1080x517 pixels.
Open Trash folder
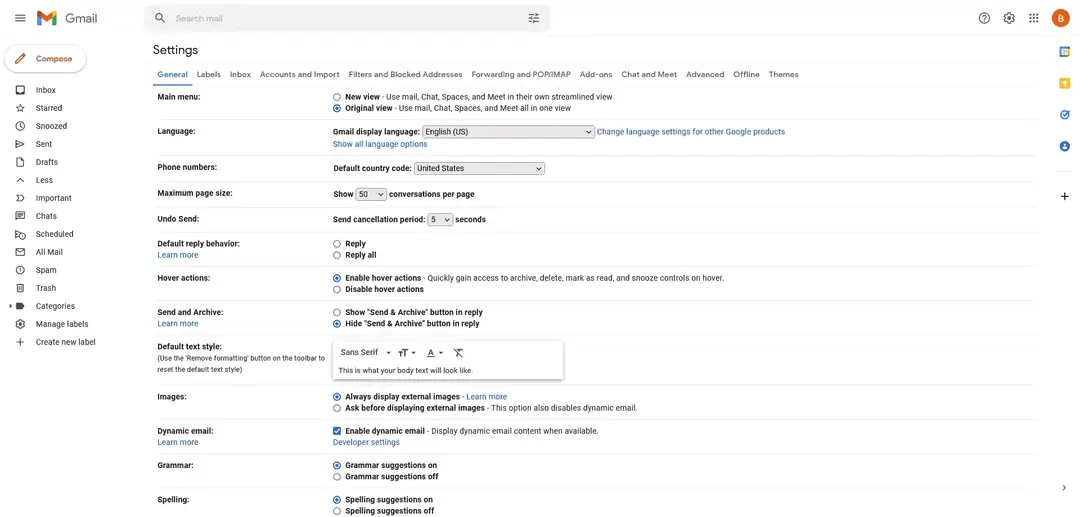pyautogui.click(x=46, y=288)
